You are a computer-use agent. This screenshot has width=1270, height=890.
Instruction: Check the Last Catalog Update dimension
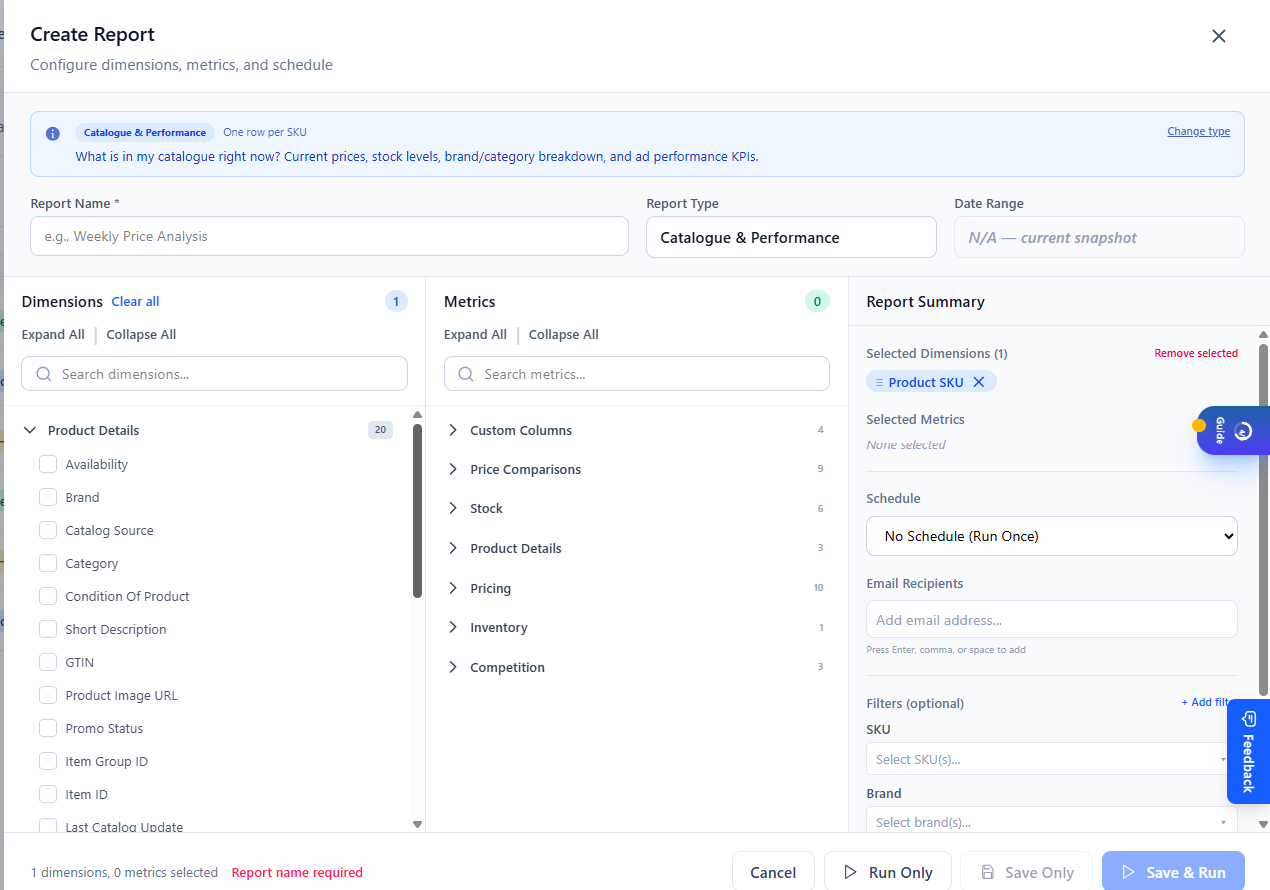(48, 826)
